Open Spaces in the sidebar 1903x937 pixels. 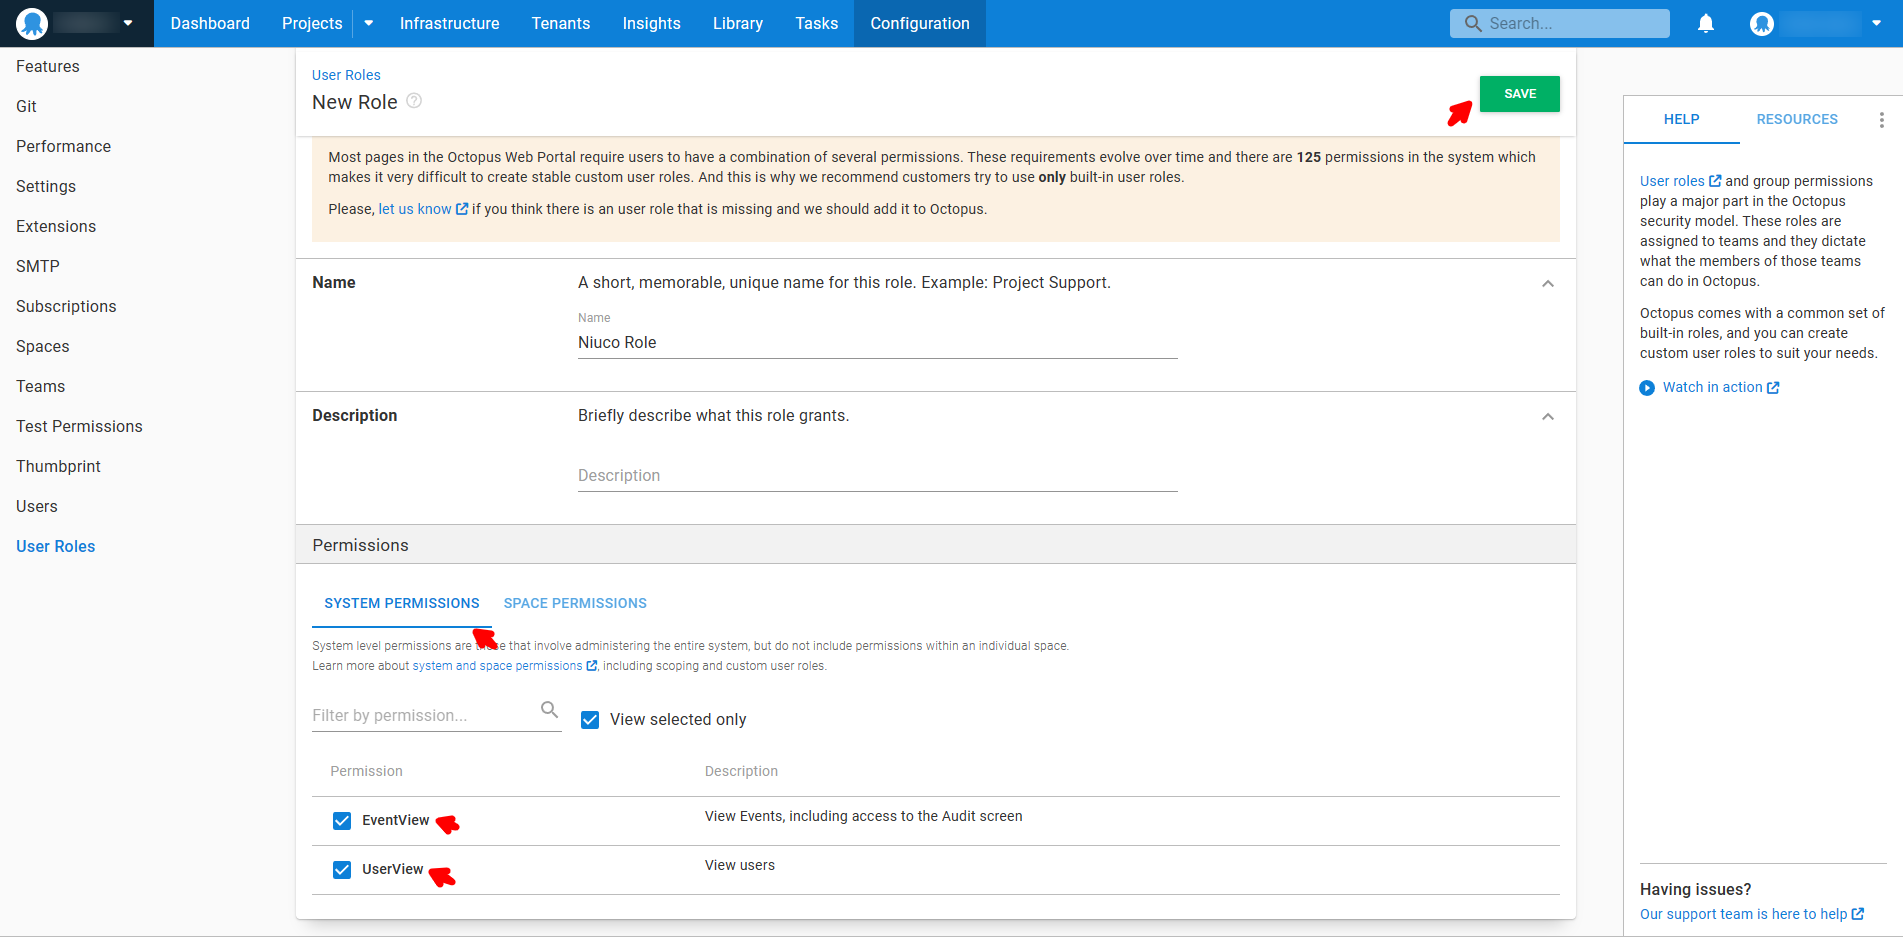pyautogui.click(x=43, y=346)
